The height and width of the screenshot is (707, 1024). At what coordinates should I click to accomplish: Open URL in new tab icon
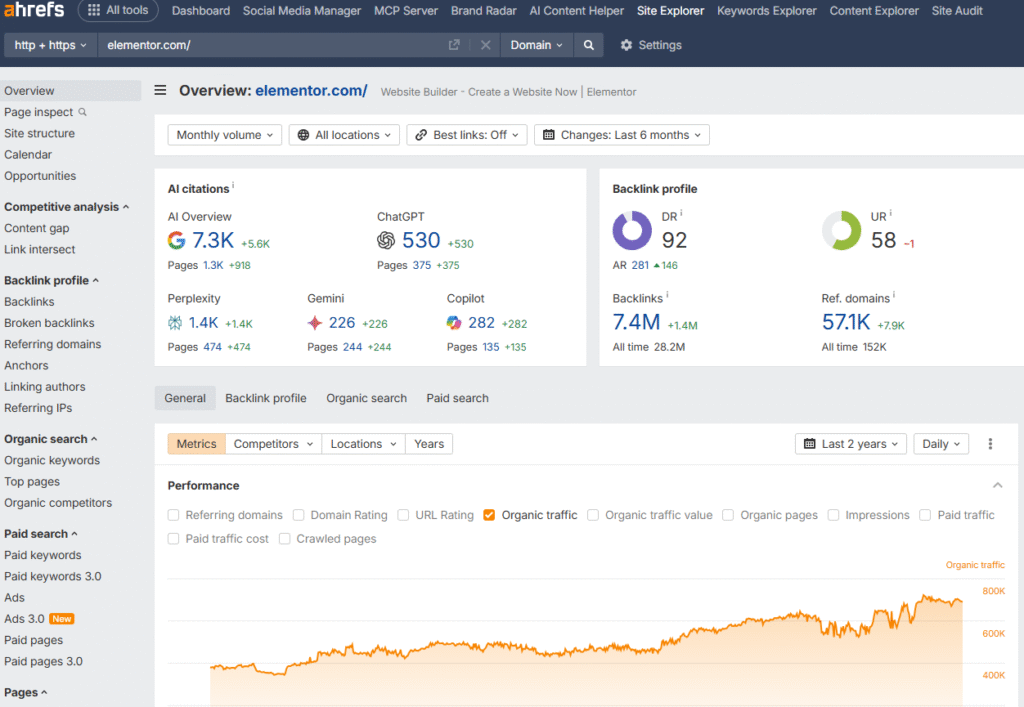point(454,45)
